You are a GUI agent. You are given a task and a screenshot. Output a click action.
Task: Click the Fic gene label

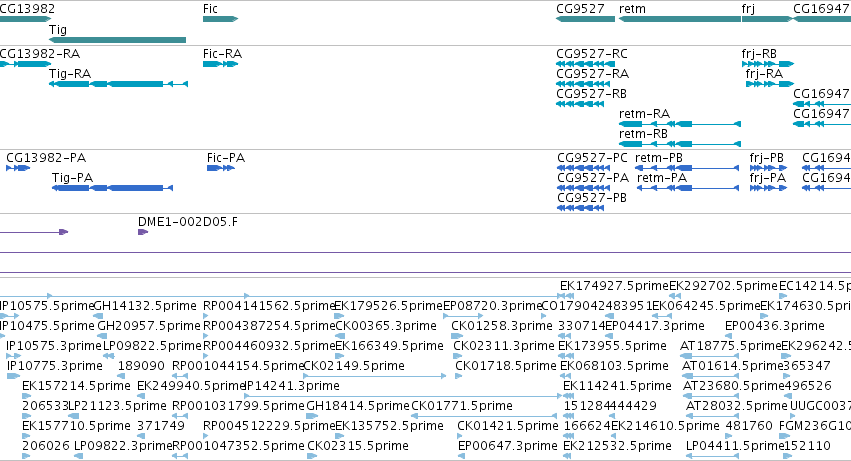210,9
